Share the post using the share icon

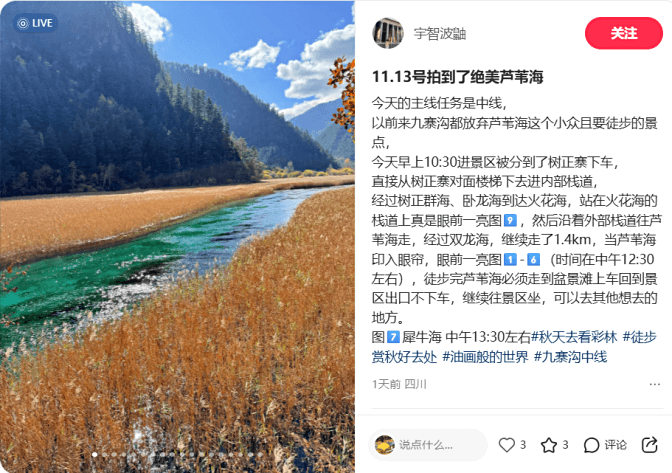point(649,445)
